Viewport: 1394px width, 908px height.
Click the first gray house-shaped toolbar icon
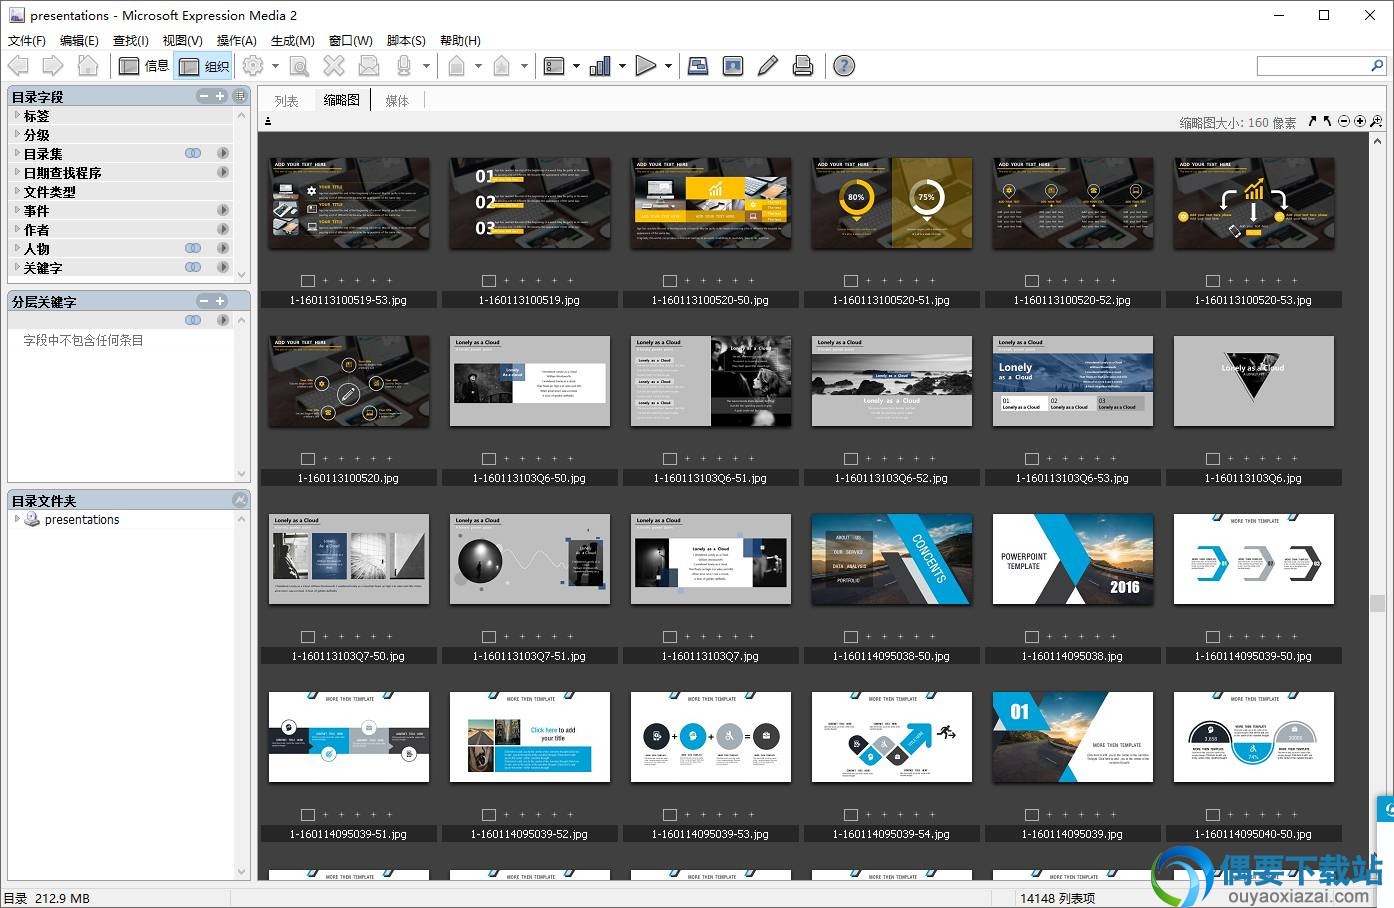(x=456, y=66)
